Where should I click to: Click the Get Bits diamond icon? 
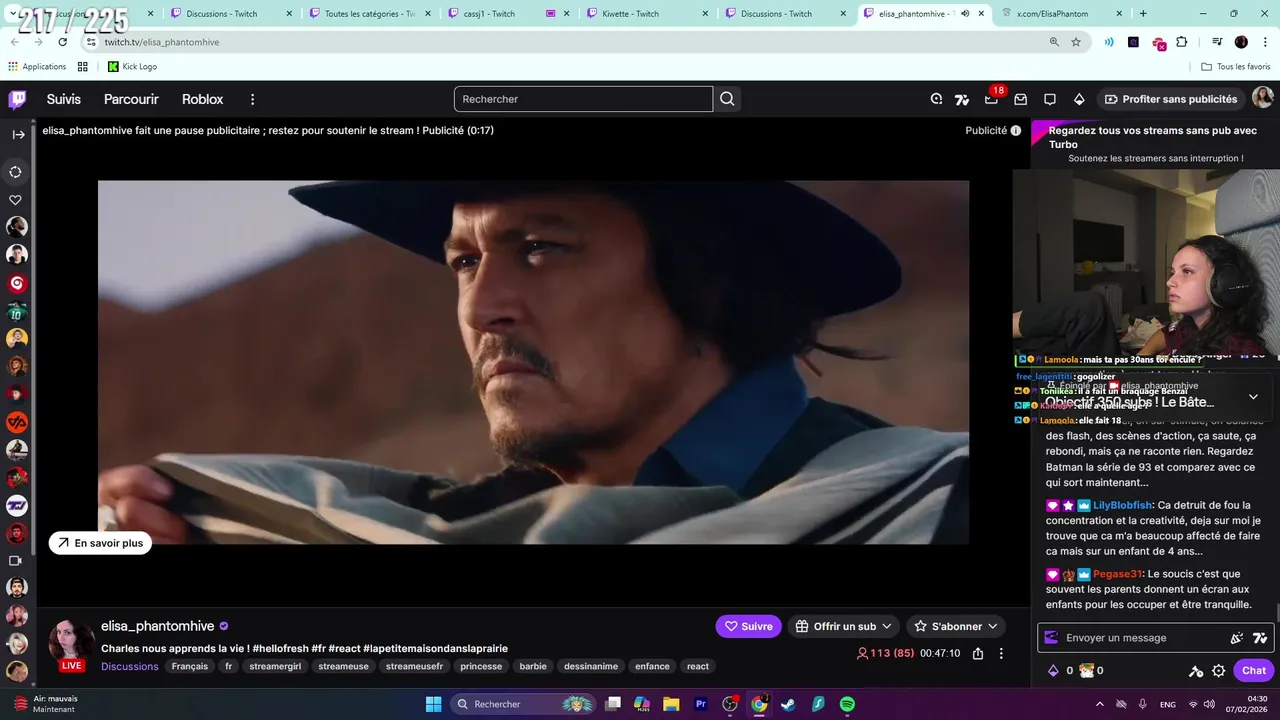1079,99
